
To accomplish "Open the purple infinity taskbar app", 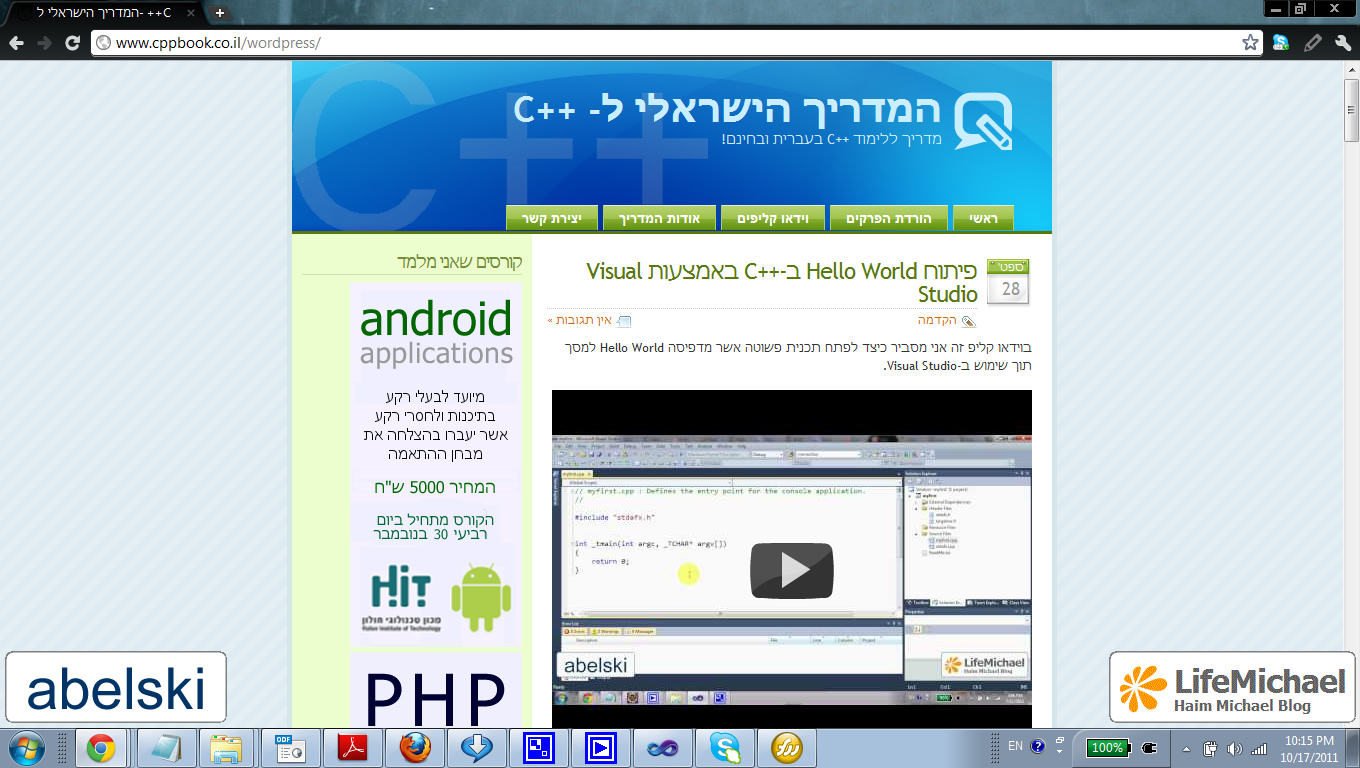I will [x=662, y=748].
